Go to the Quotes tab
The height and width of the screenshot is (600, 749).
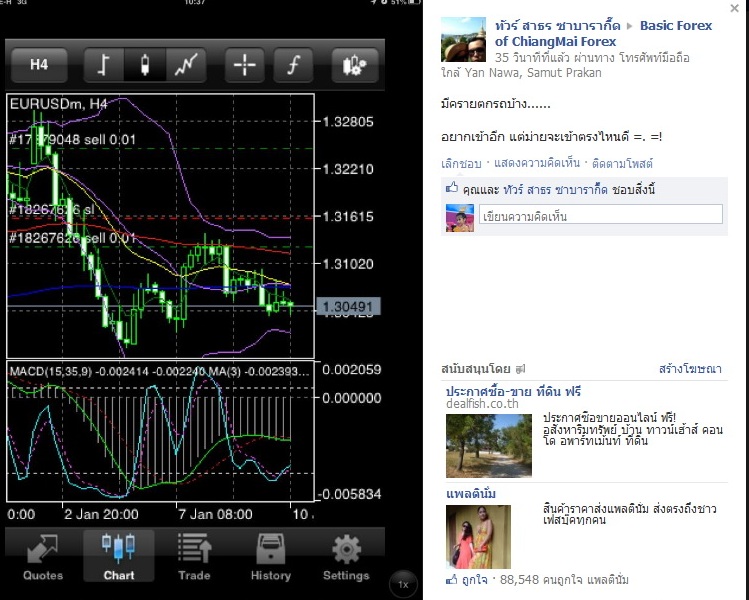[x=43, y=557]
